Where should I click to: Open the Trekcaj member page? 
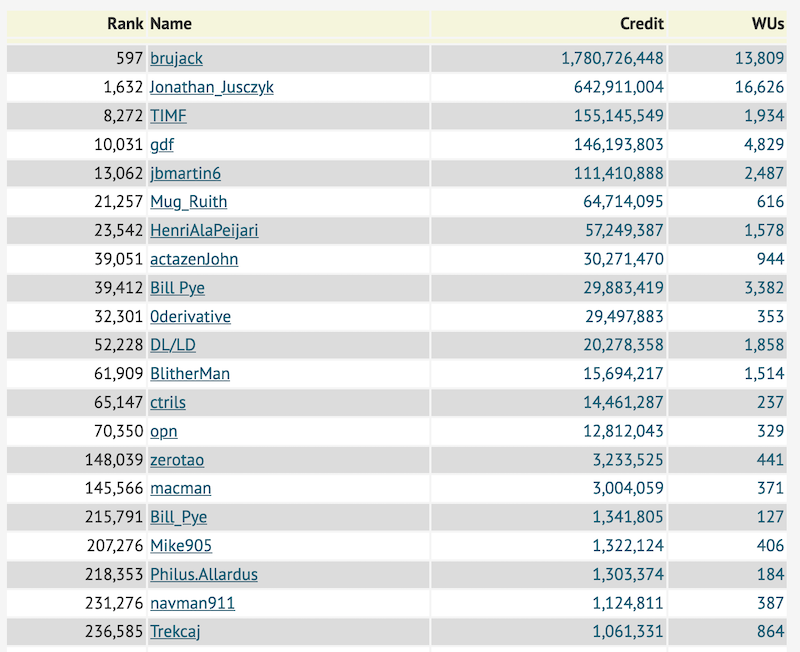coord(175,631)
